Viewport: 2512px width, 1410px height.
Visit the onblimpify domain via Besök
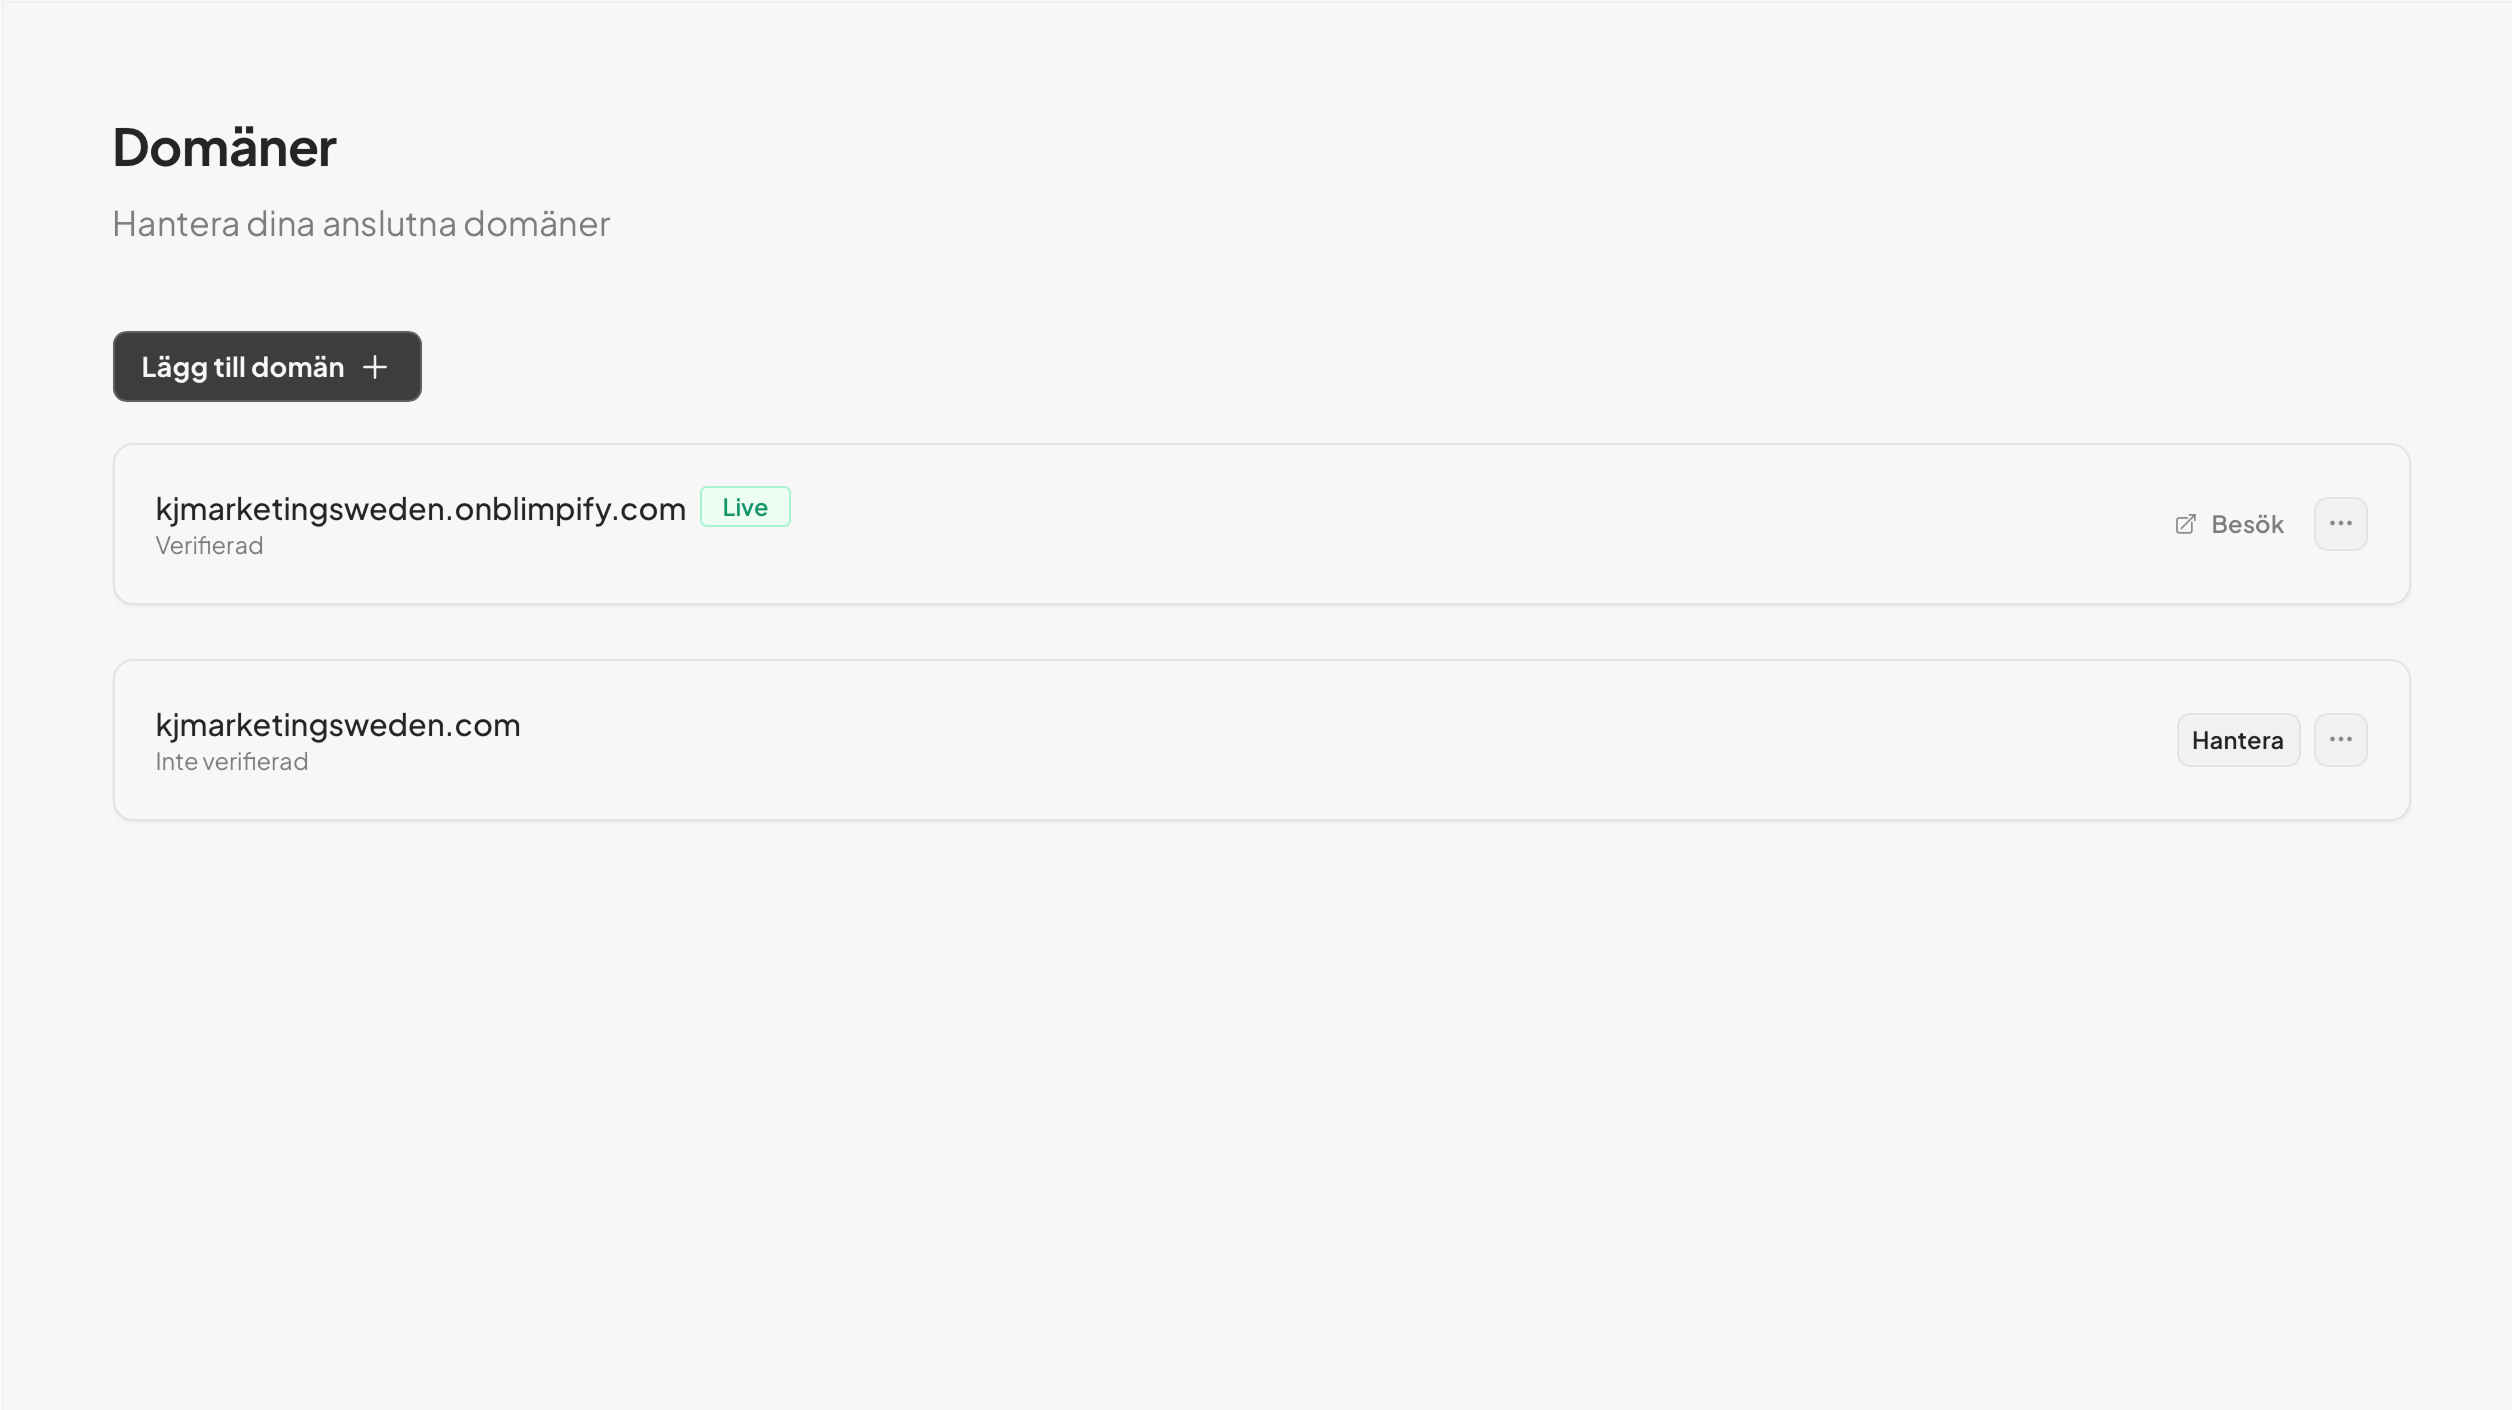click(2229, 524)
